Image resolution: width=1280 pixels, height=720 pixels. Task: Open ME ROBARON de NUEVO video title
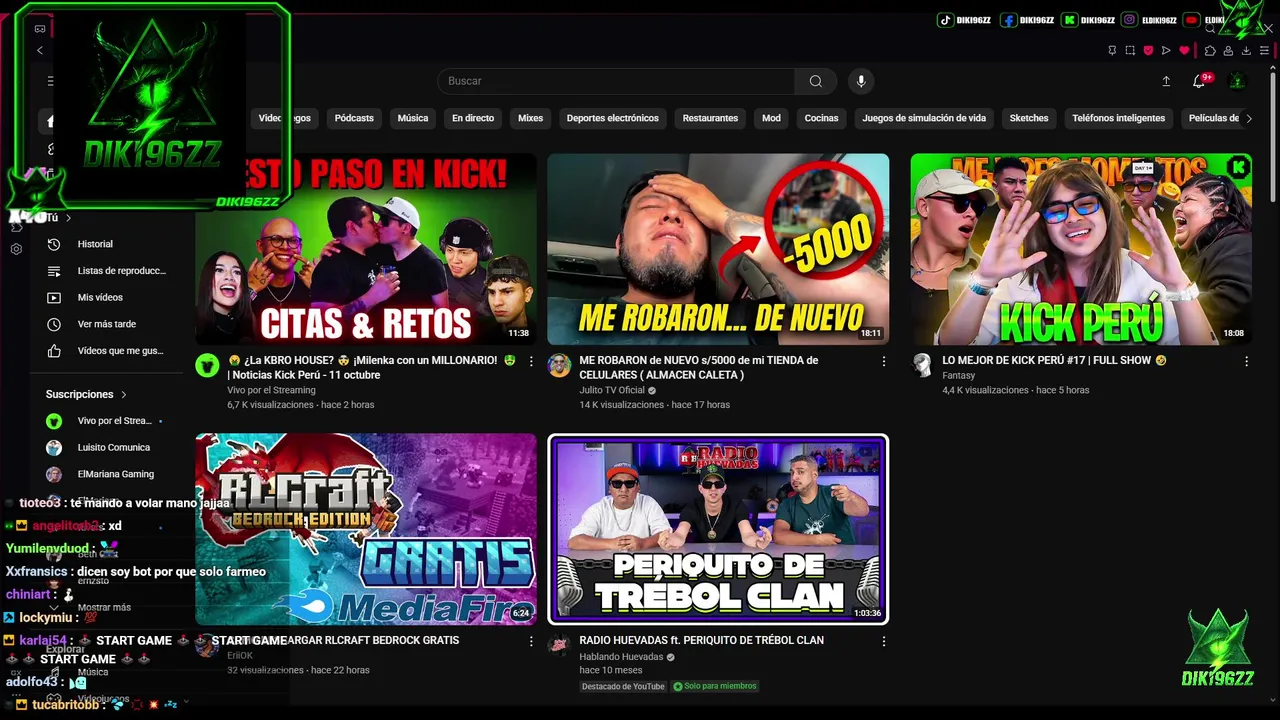pyautogui.click(x=699, y=367)
